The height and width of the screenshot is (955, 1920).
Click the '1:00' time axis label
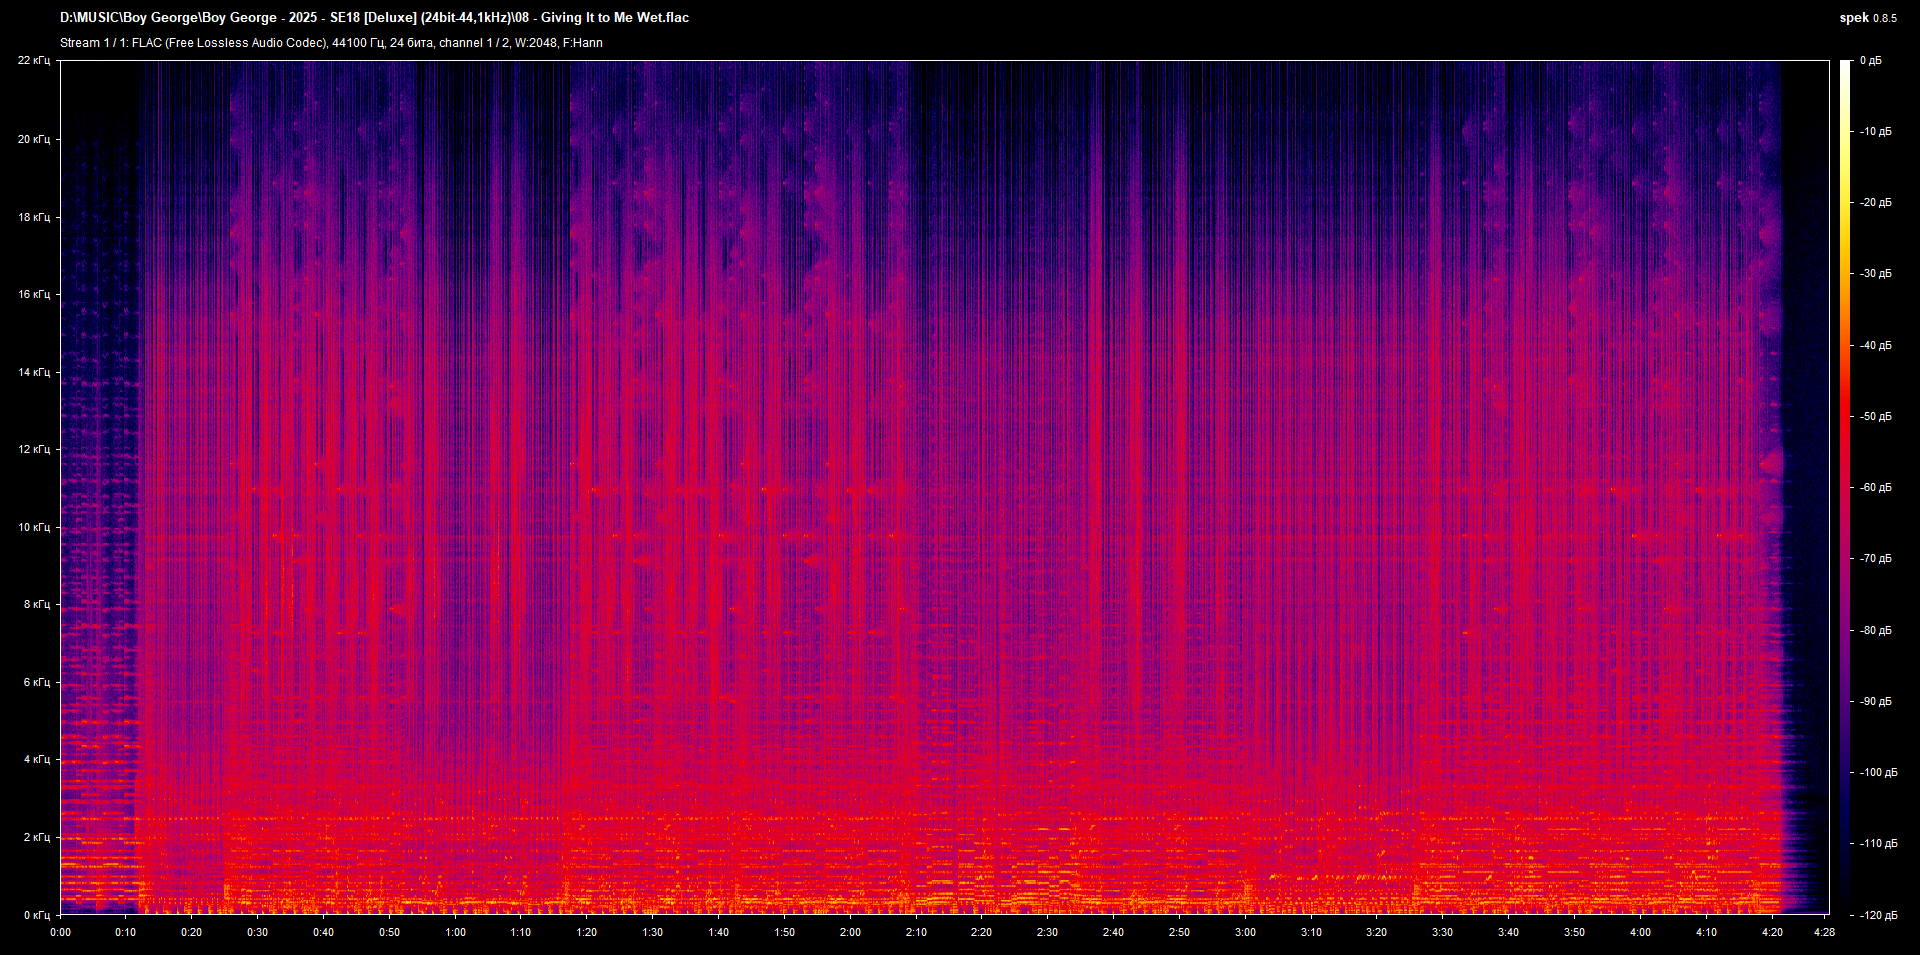click(455, 932)
